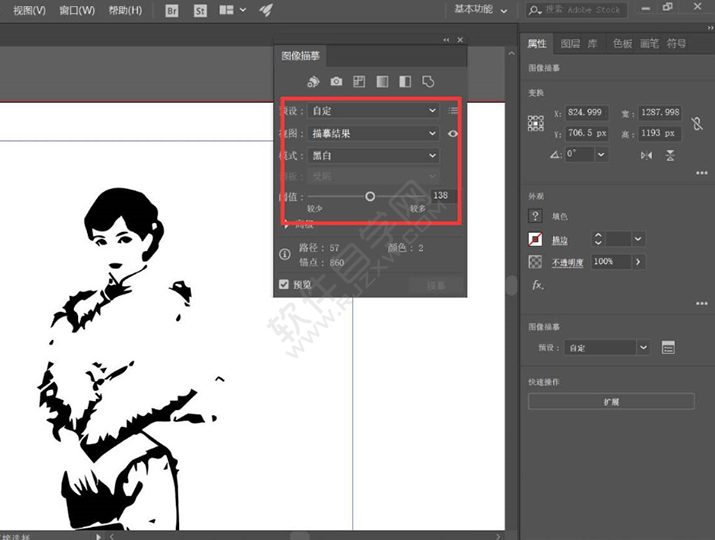
Task: Select the Outline preset icon
Action: point(428,82)
